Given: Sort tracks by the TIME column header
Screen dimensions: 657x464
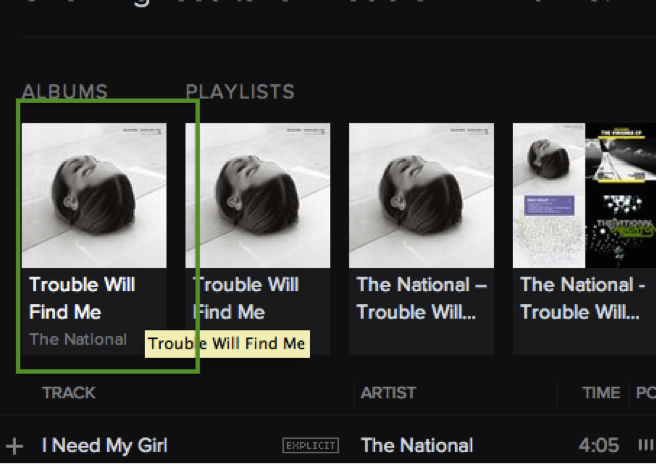Looking at the screenshot, I should coord(600,393).
